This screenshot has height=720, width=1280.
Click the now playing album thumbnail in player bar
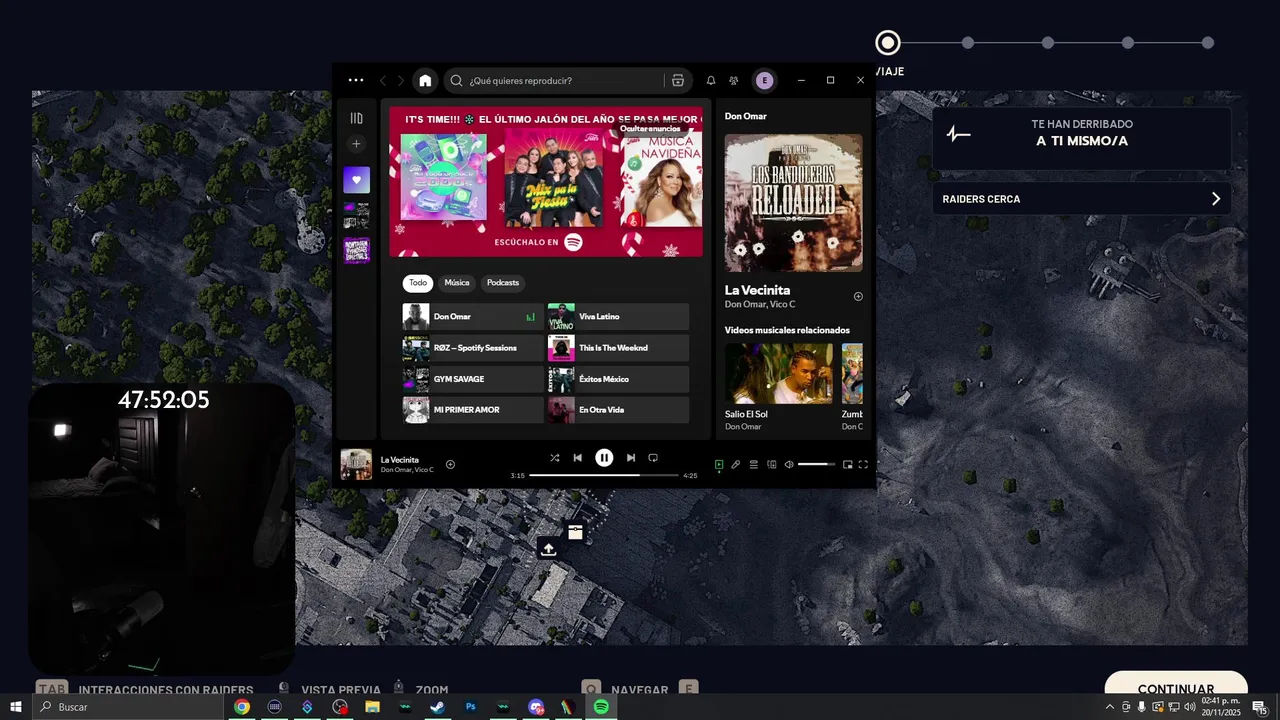[356, 465]
